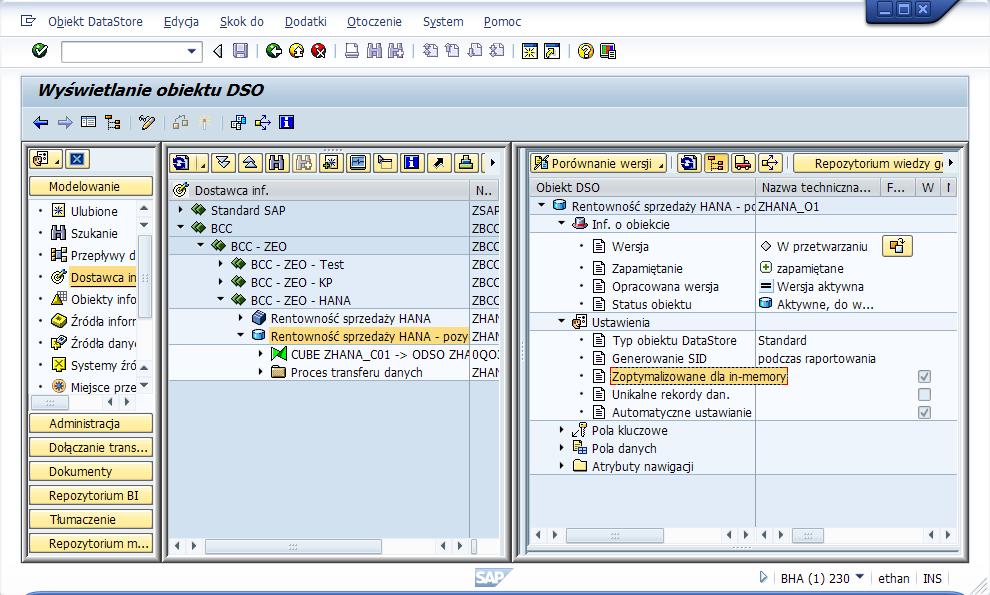This screenshot has height=595, width=990.
Task: Select Ulubione in navigation list
Action: point(94,211)
